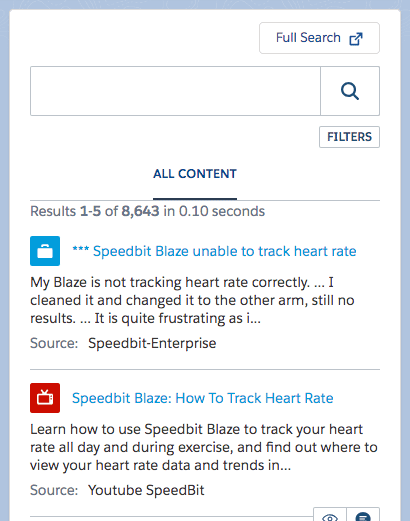410x521 pixels.
Task: Click the 'Results 1-5 of 8,643' summary text
Action: (x=147, y=211)
